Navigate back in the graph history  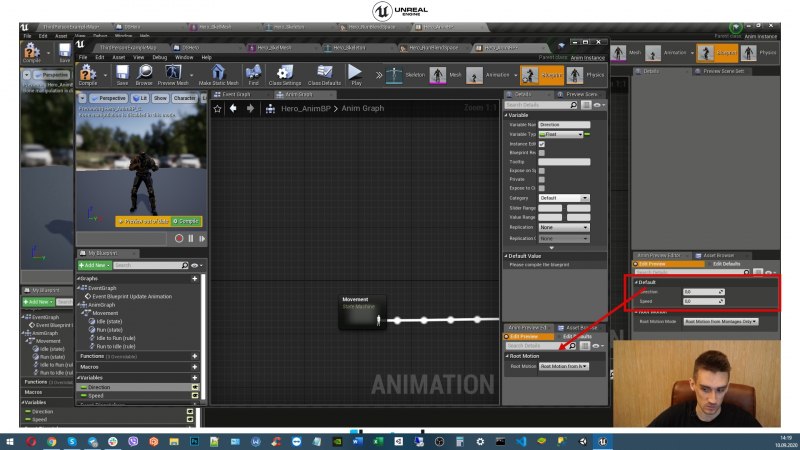click(x=233, y=108)
